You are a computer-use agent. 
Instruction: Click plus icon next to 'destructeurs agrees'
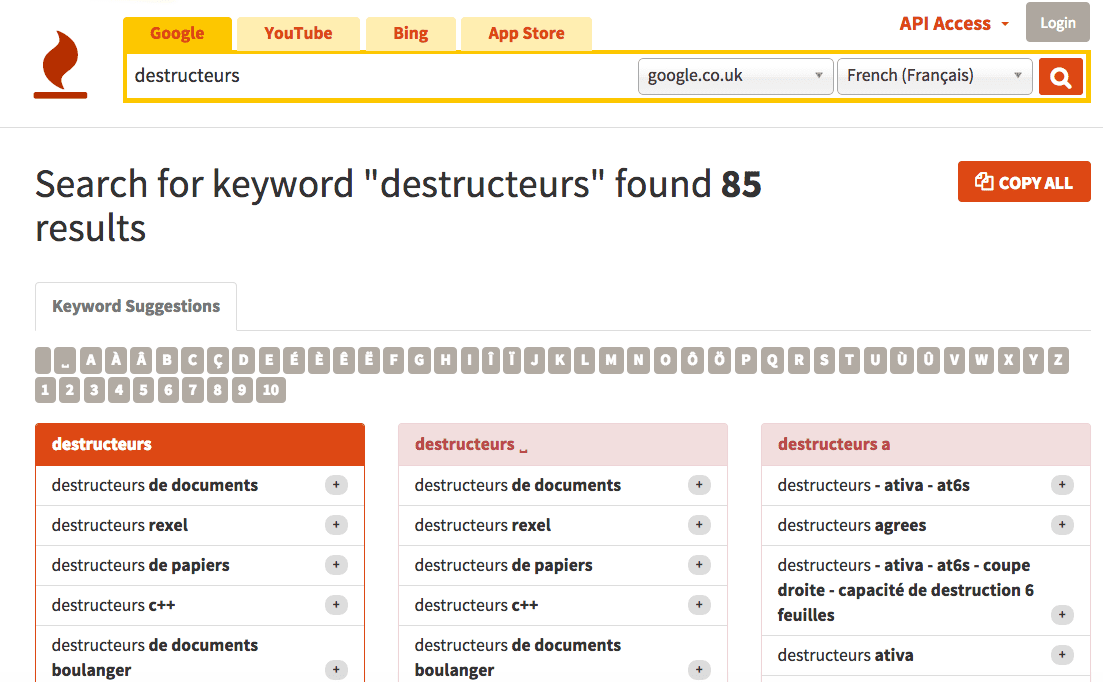pos(1062,525)
